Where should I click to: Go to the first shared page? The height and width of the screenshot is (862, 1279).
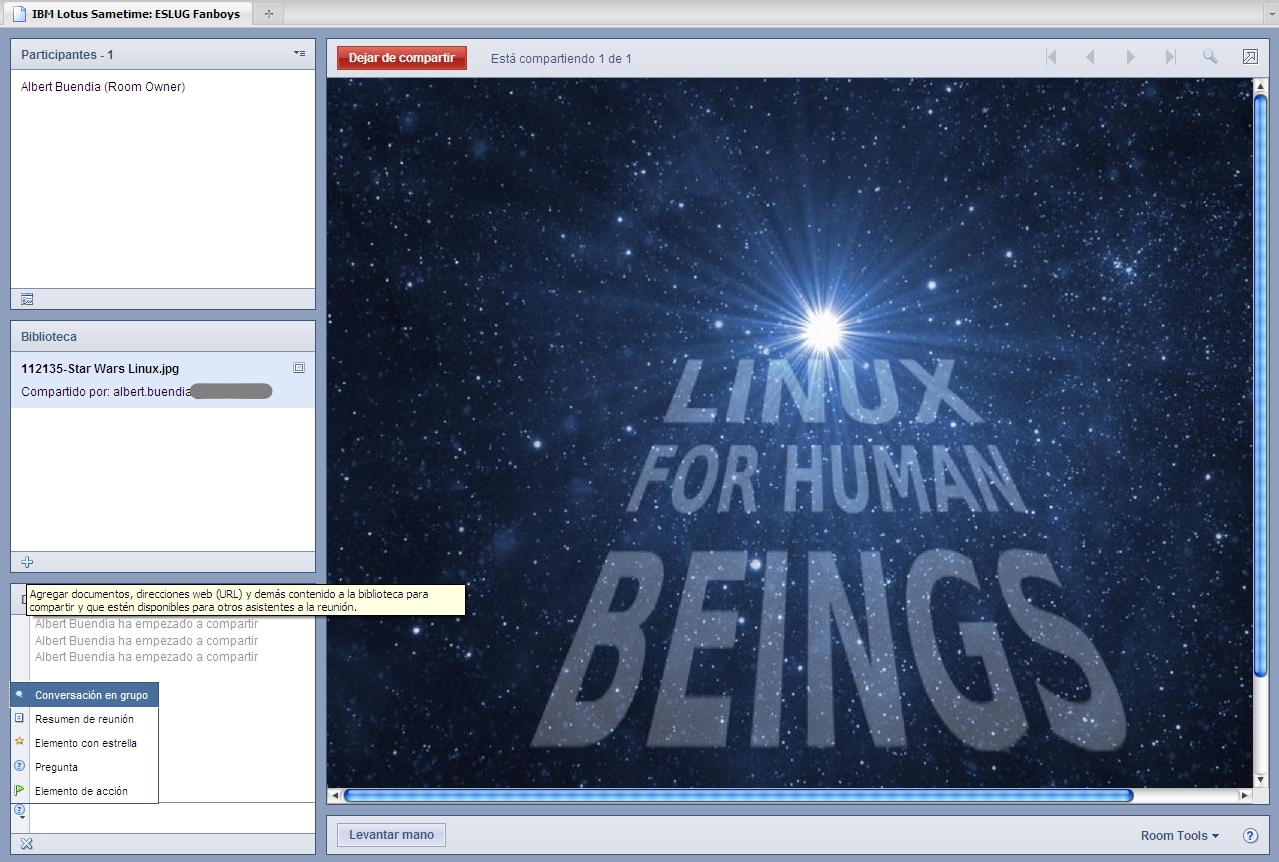[1051, 57]
